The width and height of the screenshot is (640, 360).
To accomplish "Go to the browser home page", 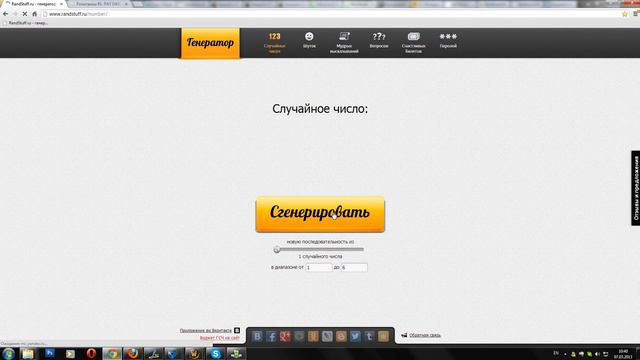I will tap(34, 14).
